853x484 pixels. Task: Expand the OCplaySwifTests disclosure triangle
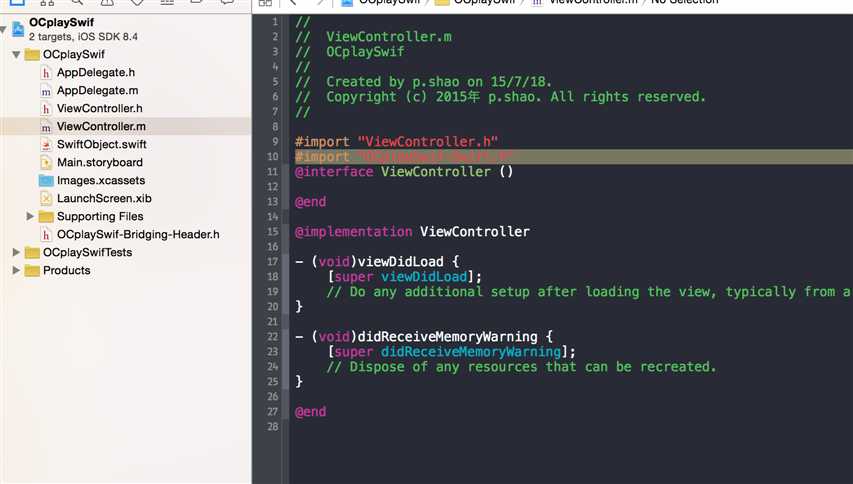16,252
